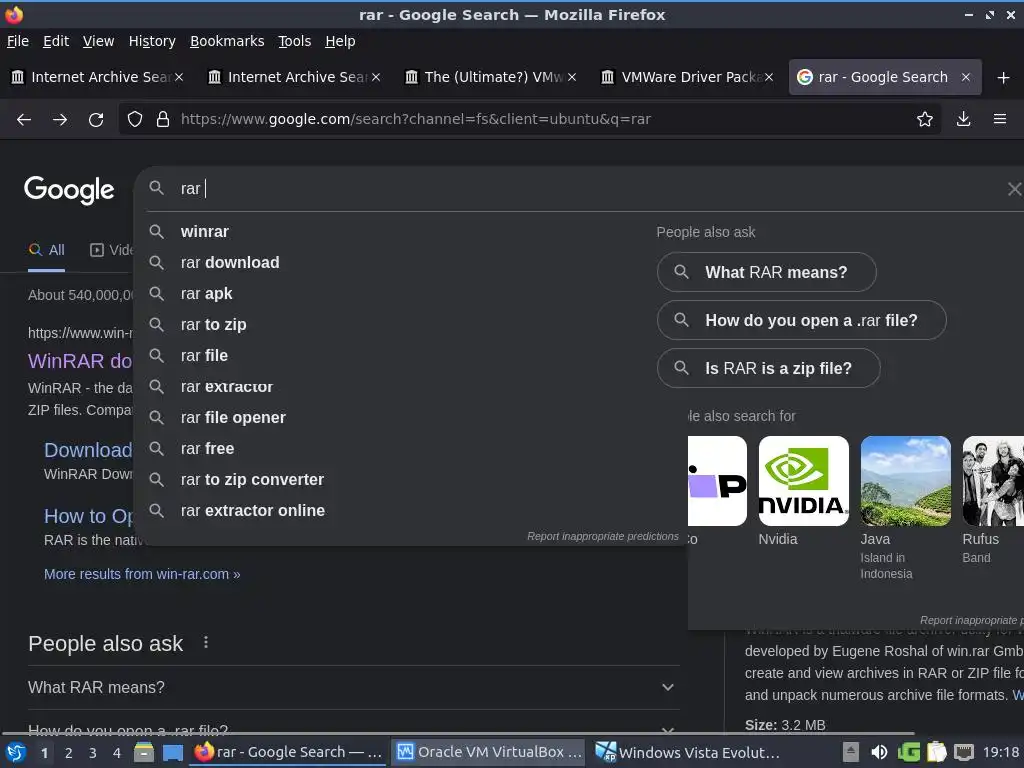Image resolution: width=1024 pixels, height=768 pixels.
Task: Open the Edit menu
Action: tap(56, 41)
